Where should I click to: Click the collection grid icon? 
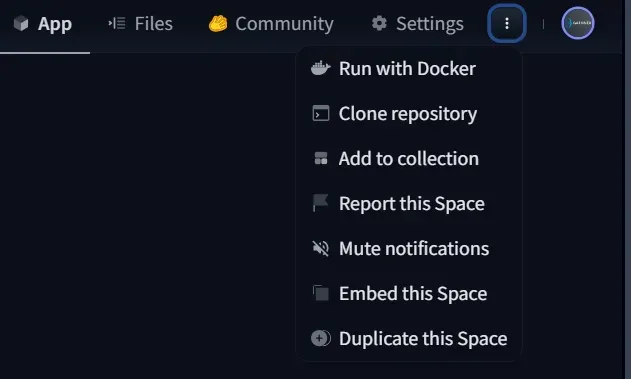coord(321,159)
